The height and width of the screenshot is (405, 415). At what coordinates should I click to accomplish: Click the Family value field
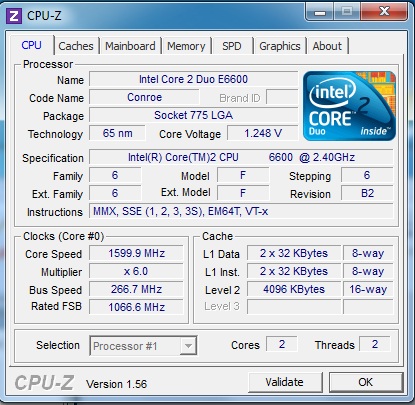click(x=115, y=175)
